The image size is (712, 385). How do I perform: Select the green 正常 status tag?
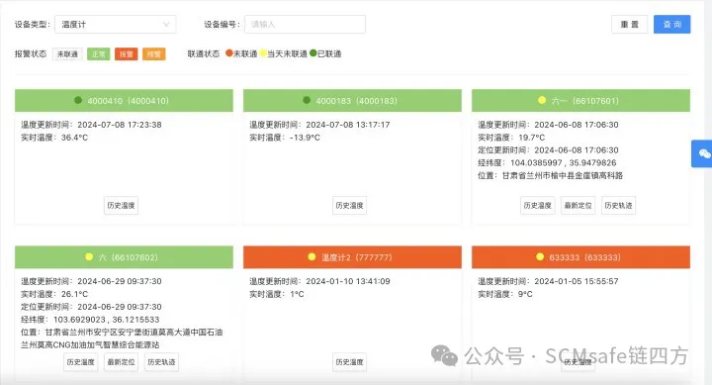click(x=99, y=54)
